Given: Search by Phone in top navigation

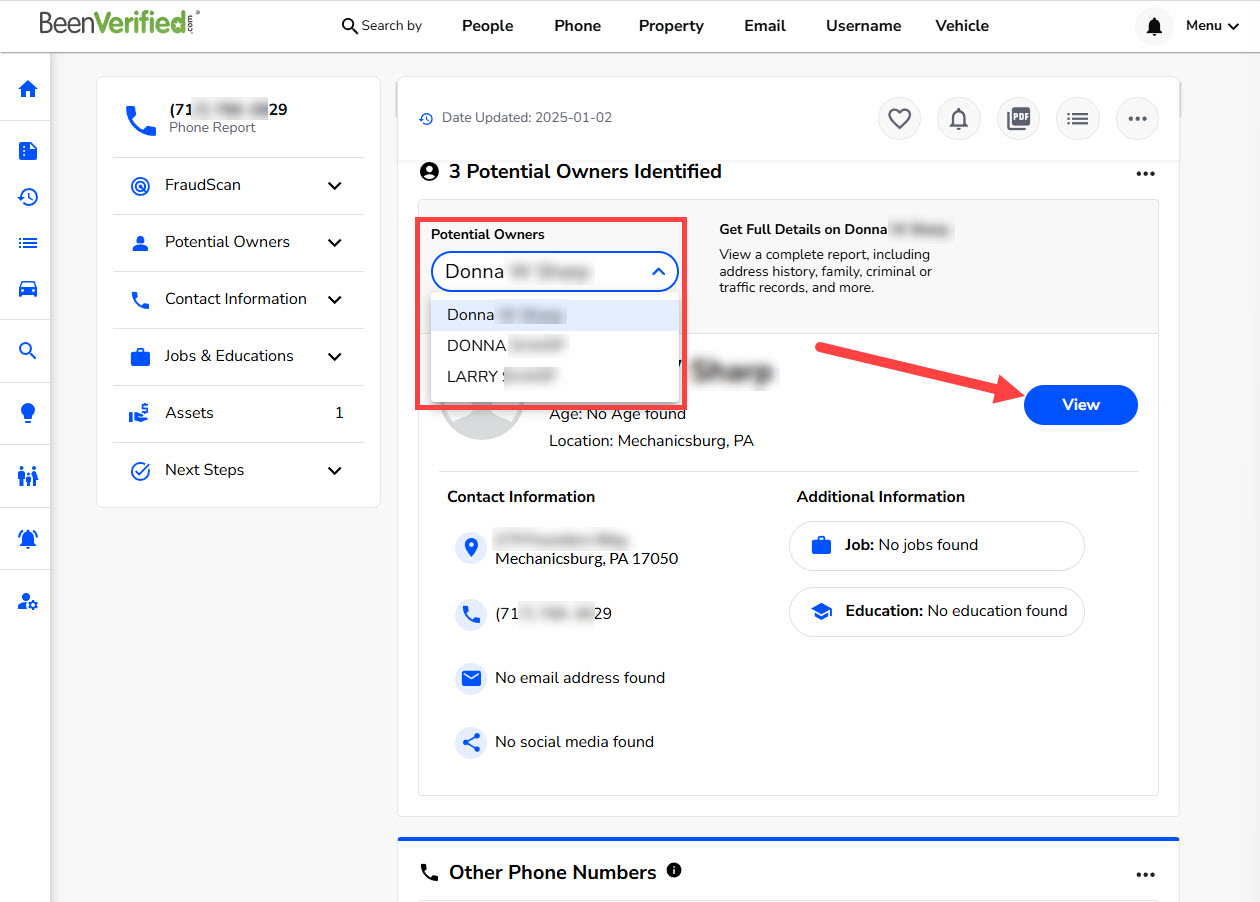Looking at the screenshot, I should click(578, 26).
